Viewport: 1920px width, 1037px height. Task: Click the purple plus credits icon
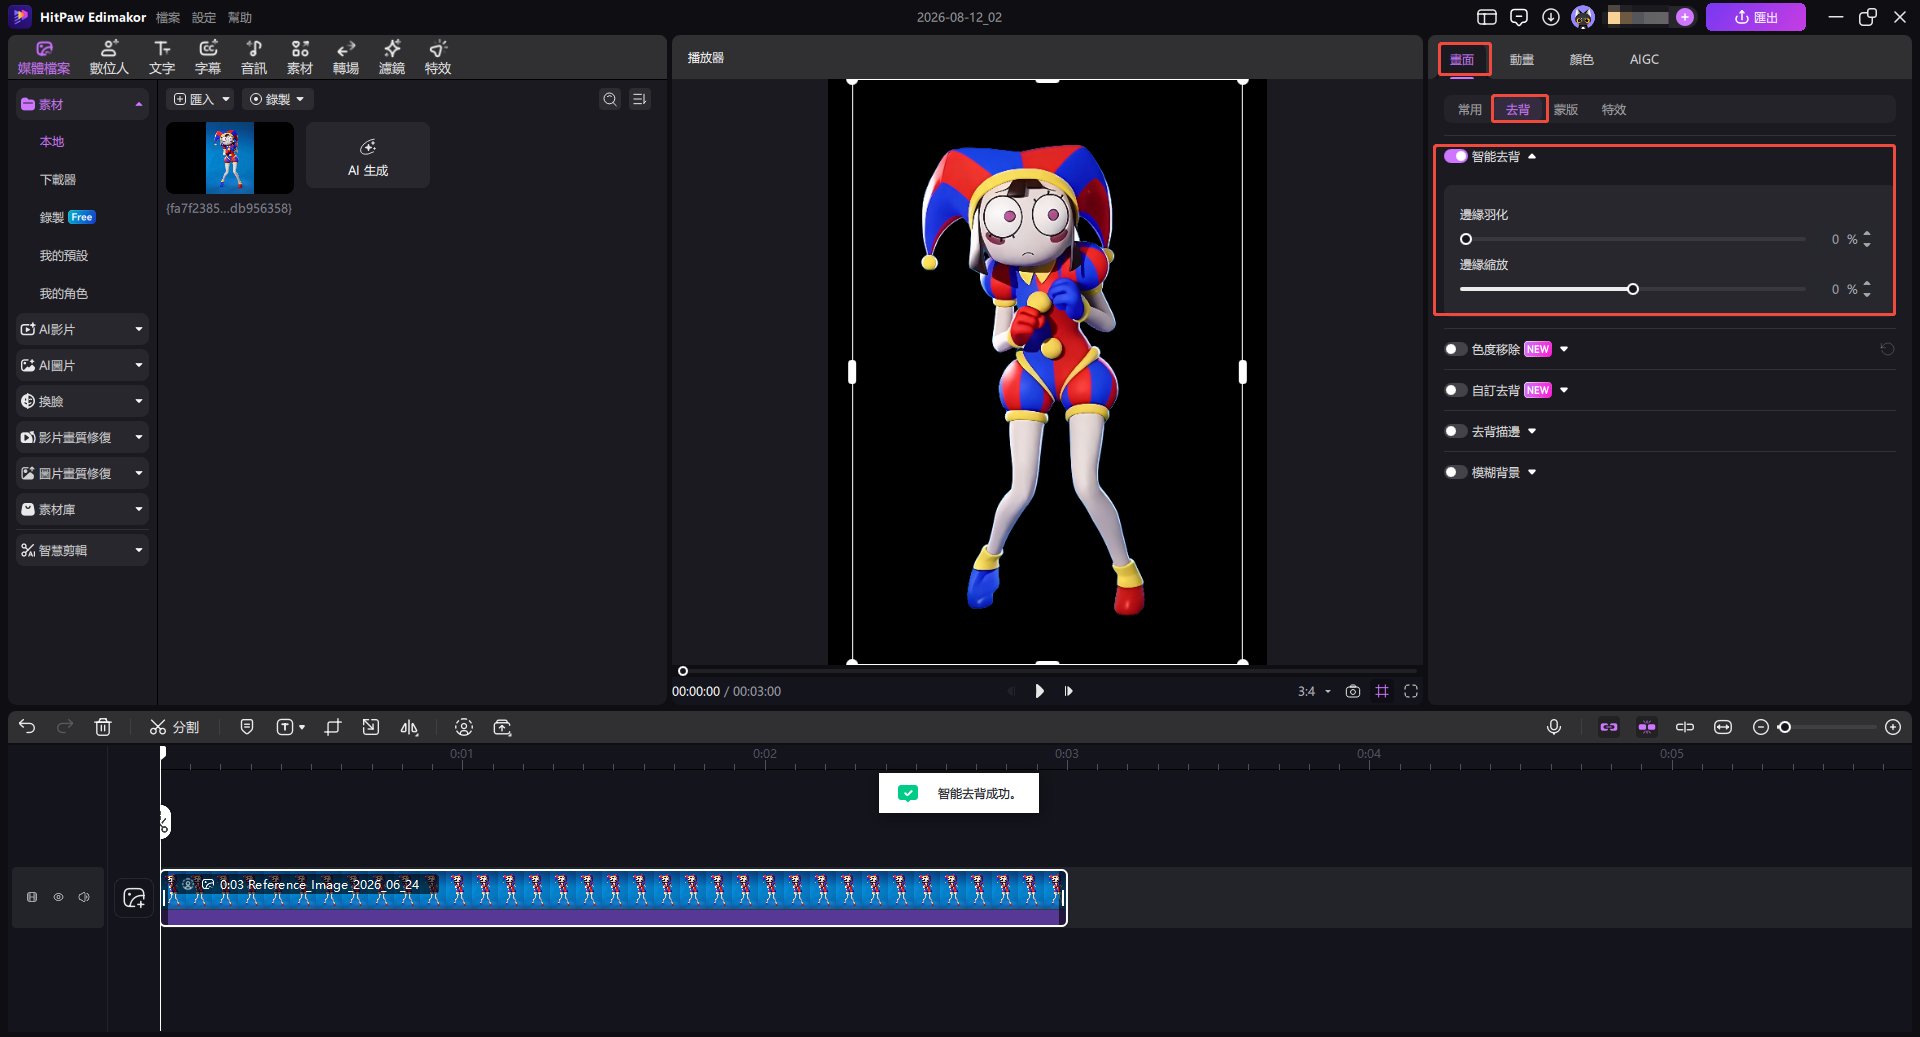tap(1685, 17)
